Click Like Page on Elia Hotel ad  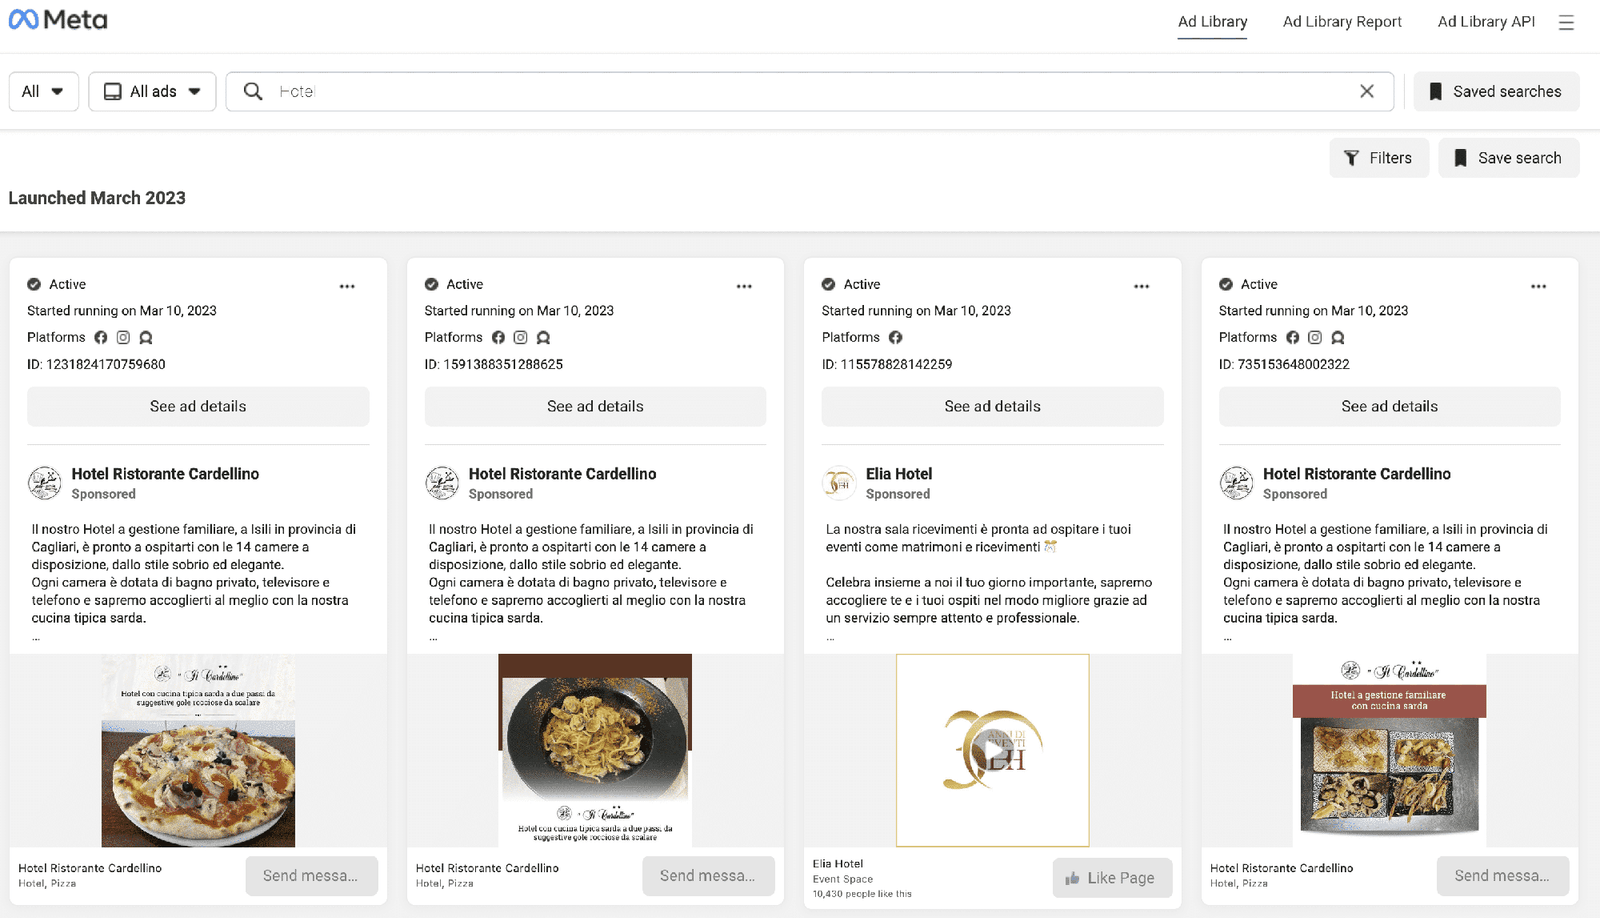(x=1111, y=878)
